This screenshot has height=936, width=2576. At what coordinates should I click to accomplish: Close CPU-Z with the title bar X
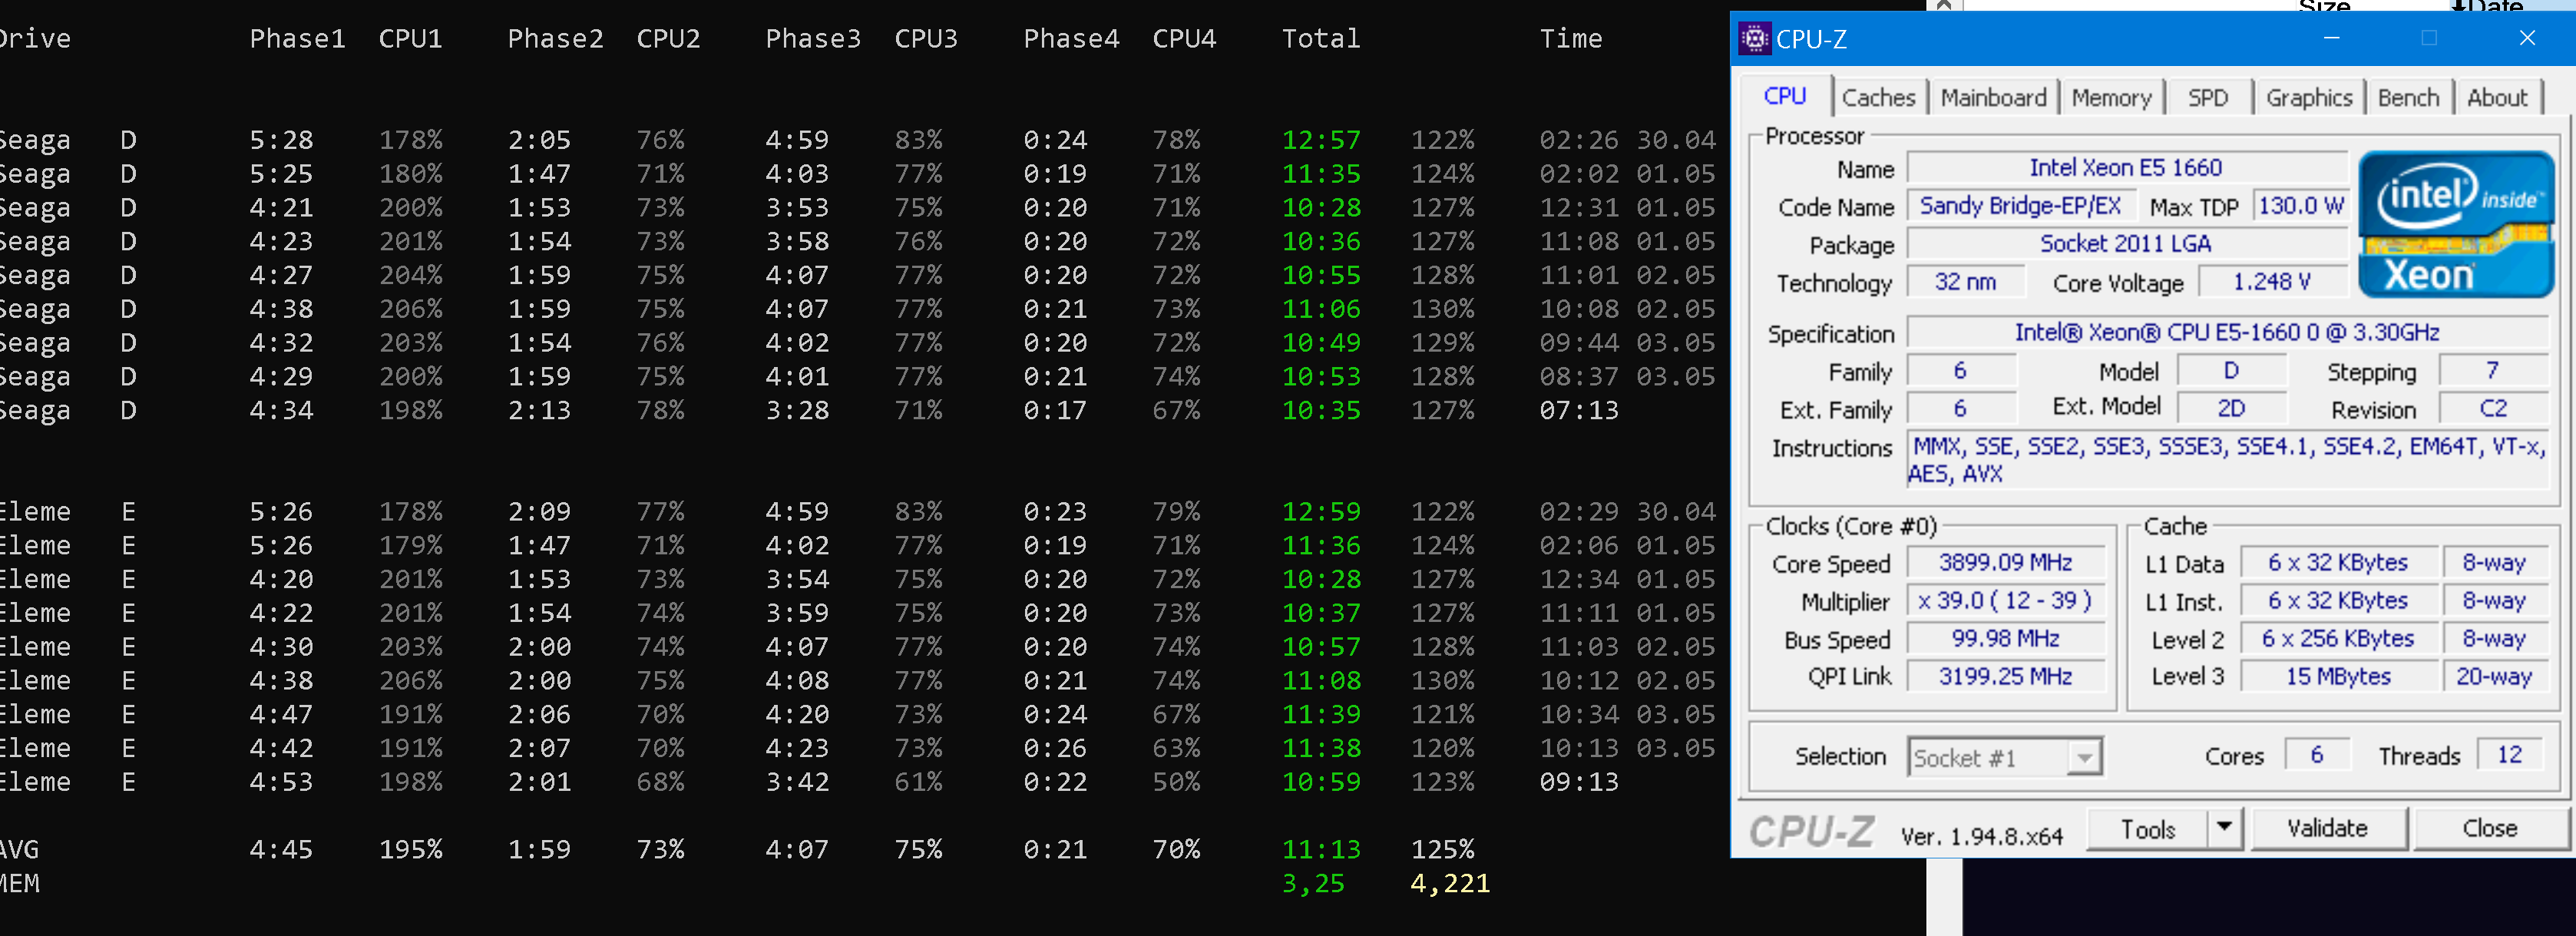pyautogui.click(x=2526, y=38)
